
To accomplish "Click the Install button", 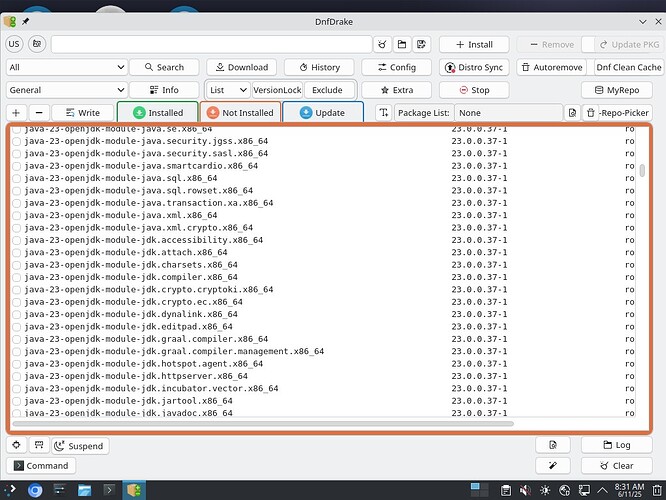I will coord(474,45).
